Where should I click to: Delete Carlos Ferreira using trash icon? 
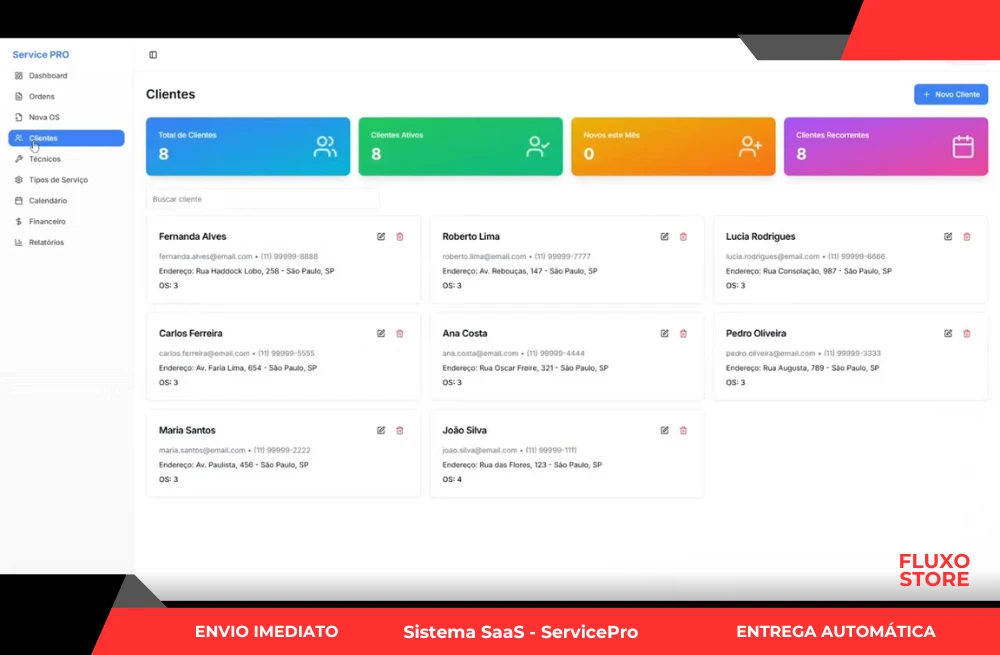click(x=400, y=334)
